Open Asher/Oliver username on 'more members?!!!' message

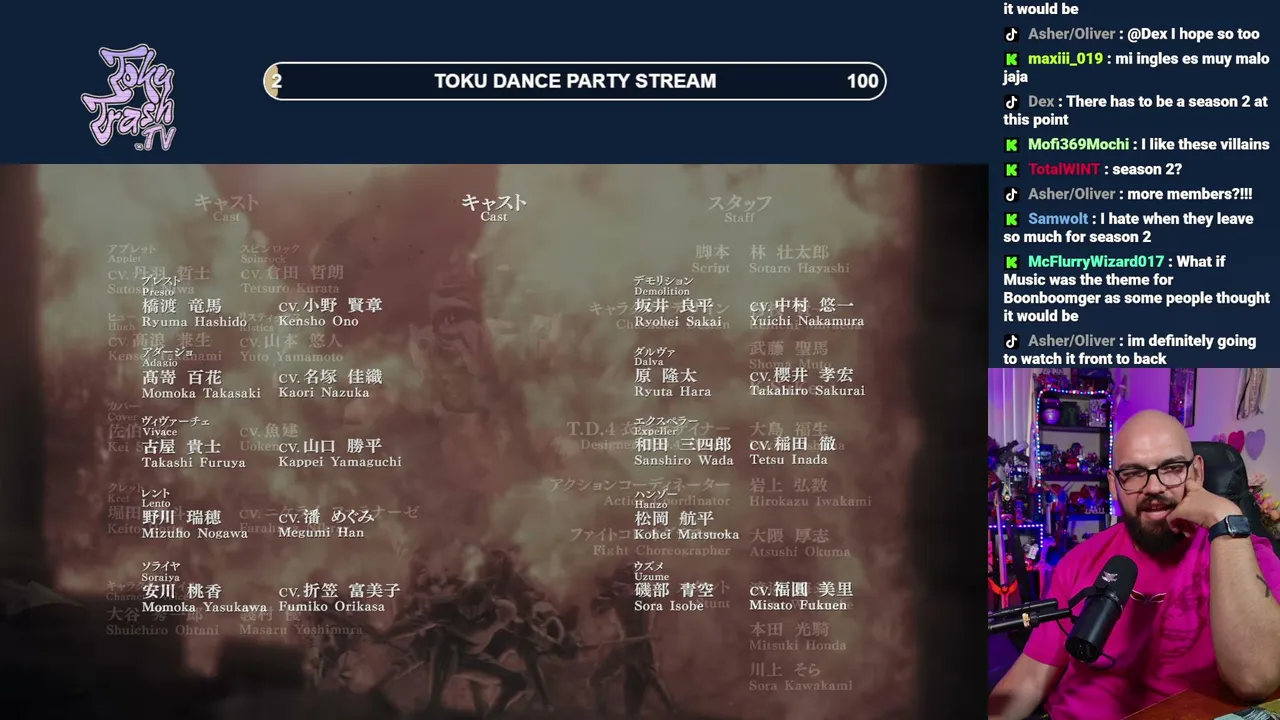coord(1071,194)
